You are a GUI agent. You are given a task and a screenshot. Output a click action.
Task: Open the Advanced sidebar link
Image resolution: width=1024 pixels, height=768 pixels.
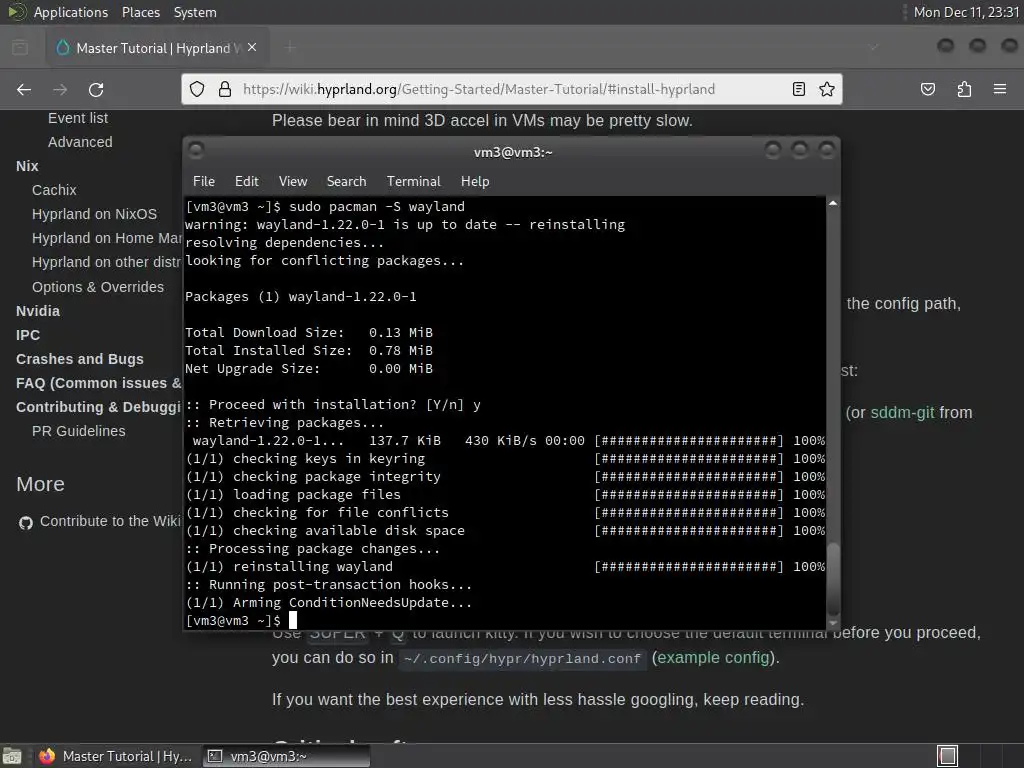(x=80, y=142)
